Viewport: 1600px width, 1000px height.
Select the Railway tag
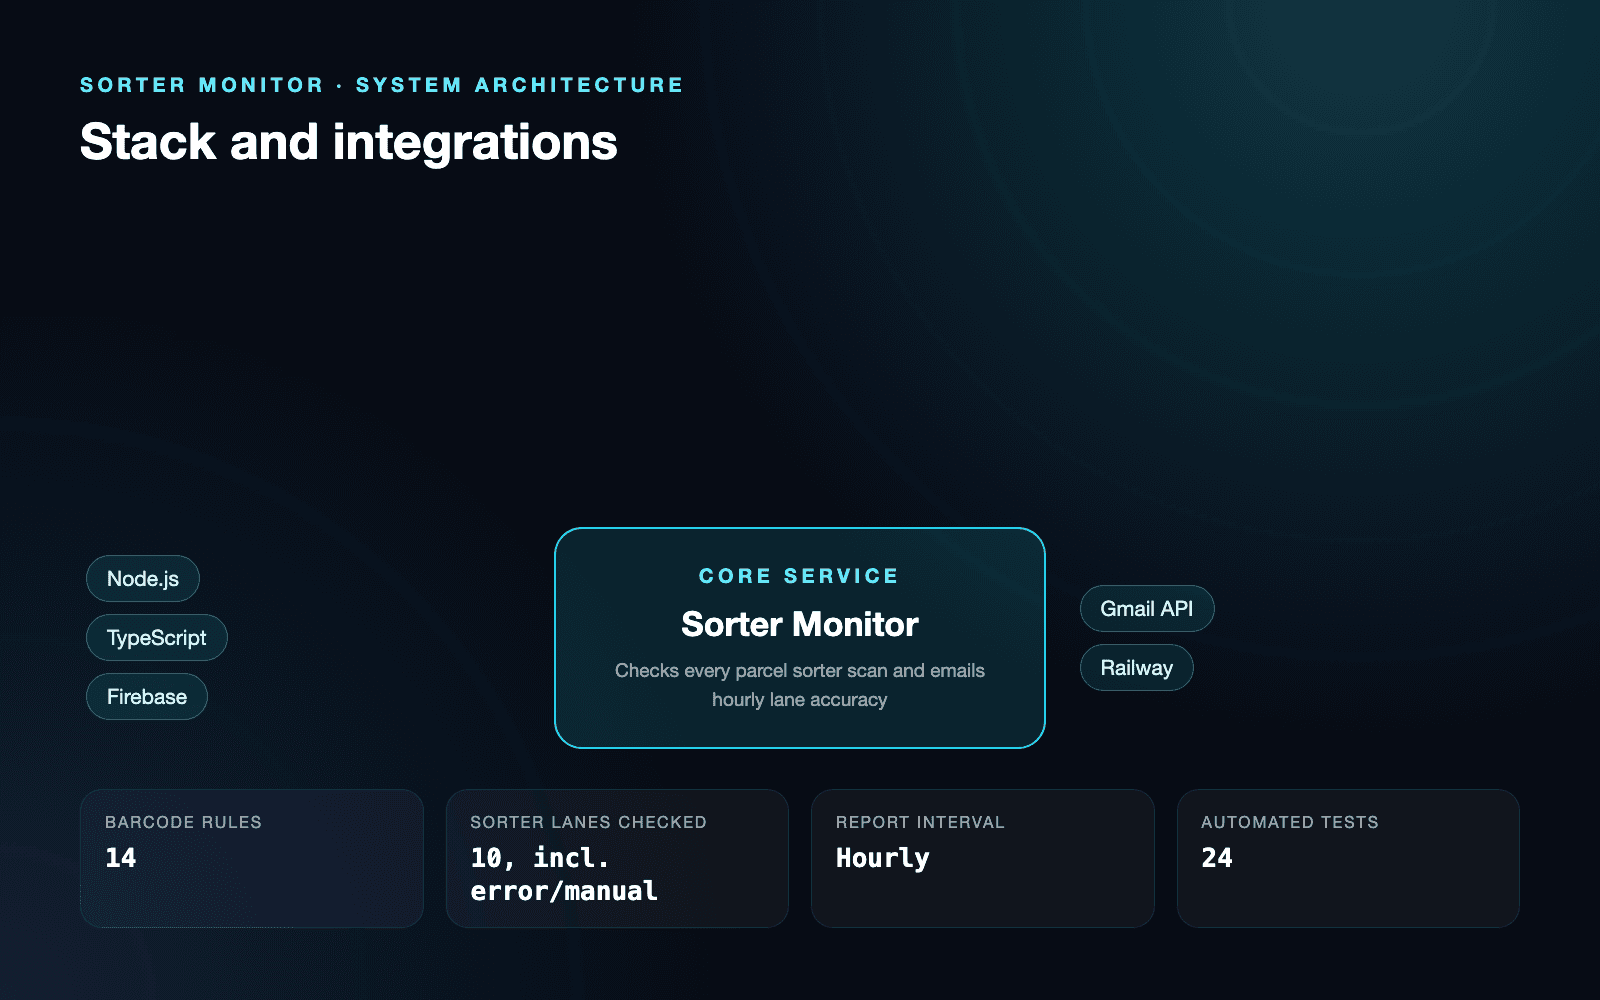1137,668
